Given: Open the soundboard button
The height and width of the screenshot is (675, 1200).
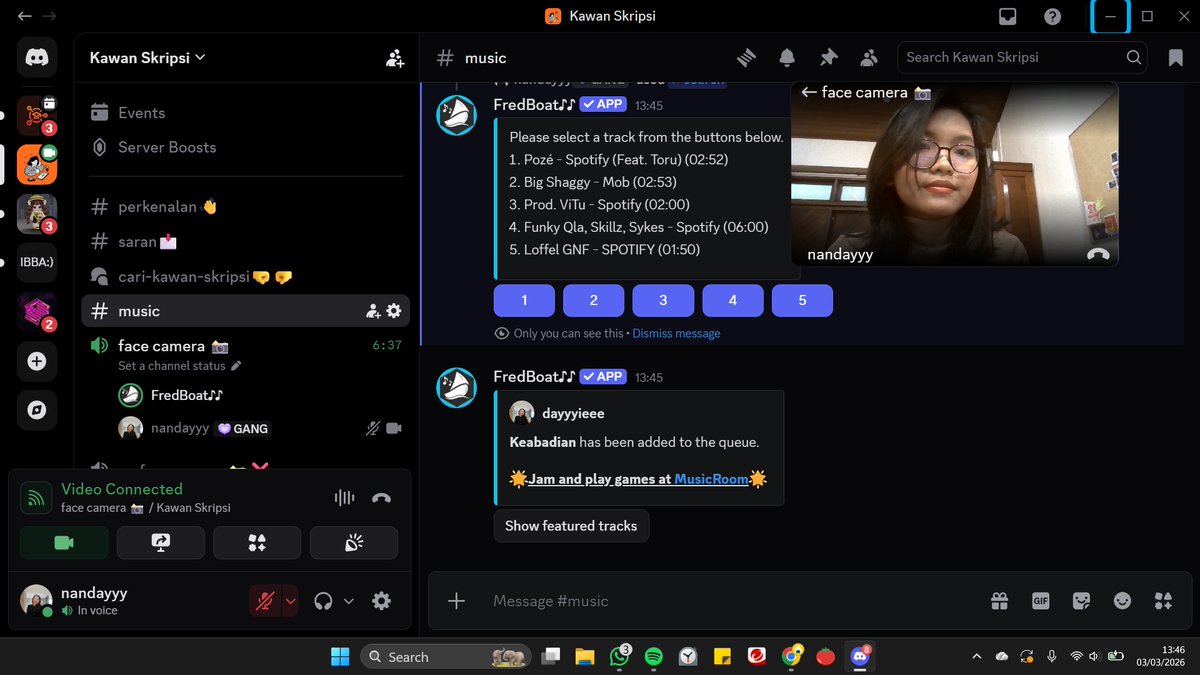Looking at the screenshot, I should 354,542.
